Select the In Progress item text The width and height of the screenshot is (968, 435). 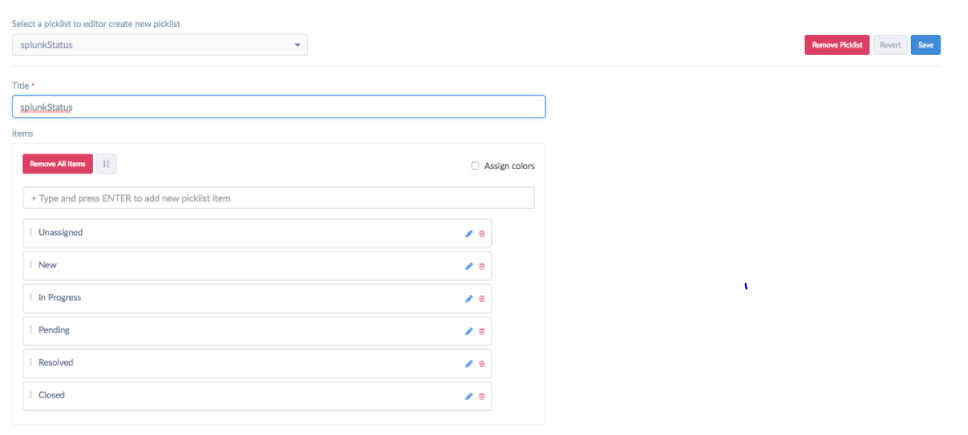pos(60,297)
